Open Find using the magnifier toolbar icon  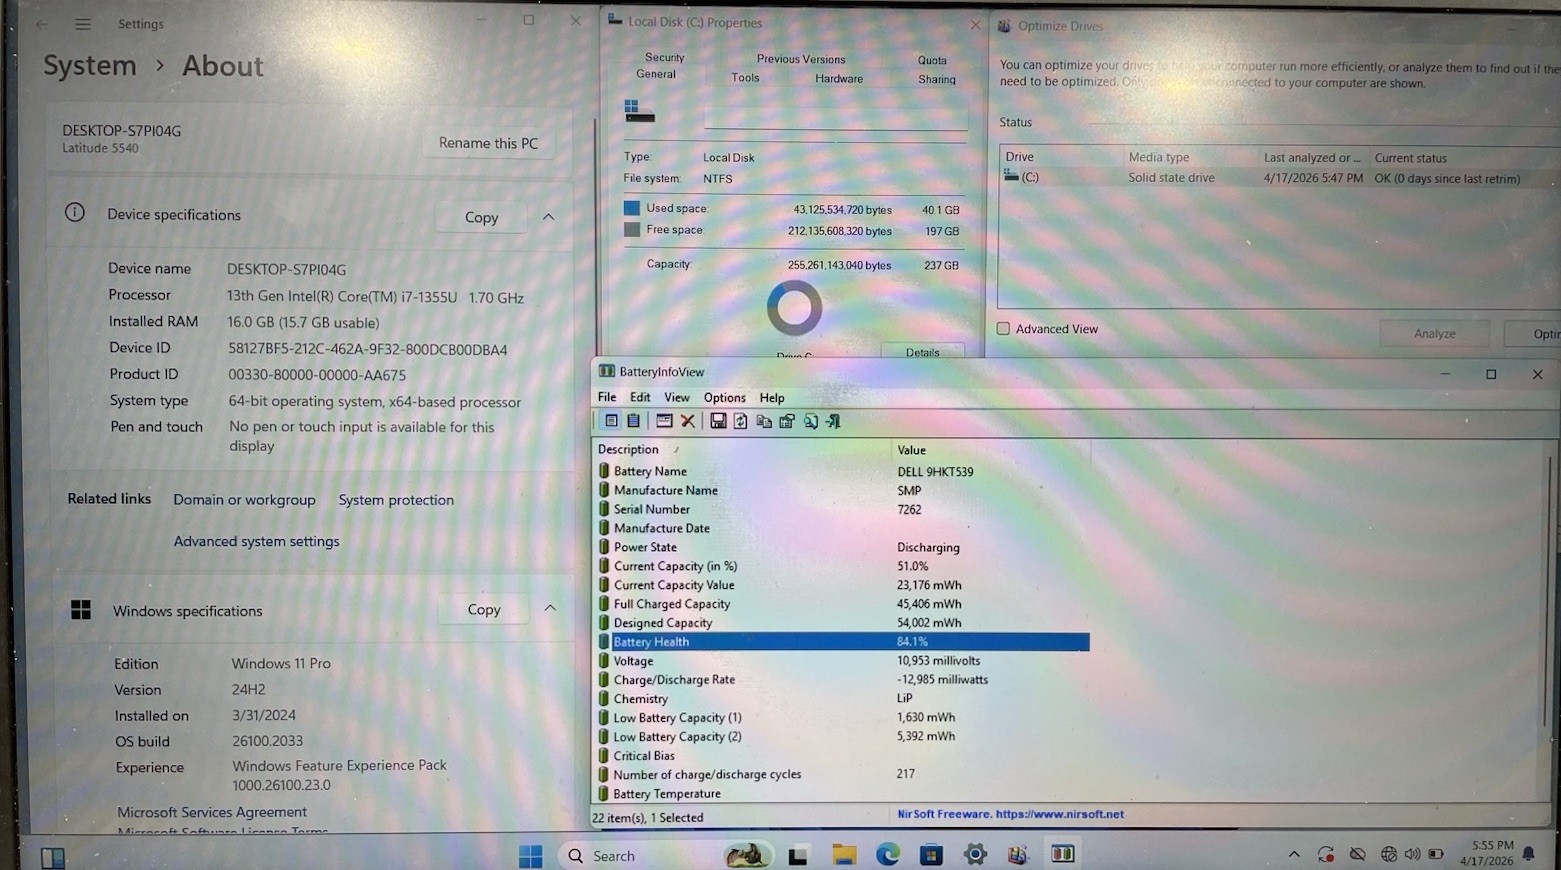tap(810, 421)
